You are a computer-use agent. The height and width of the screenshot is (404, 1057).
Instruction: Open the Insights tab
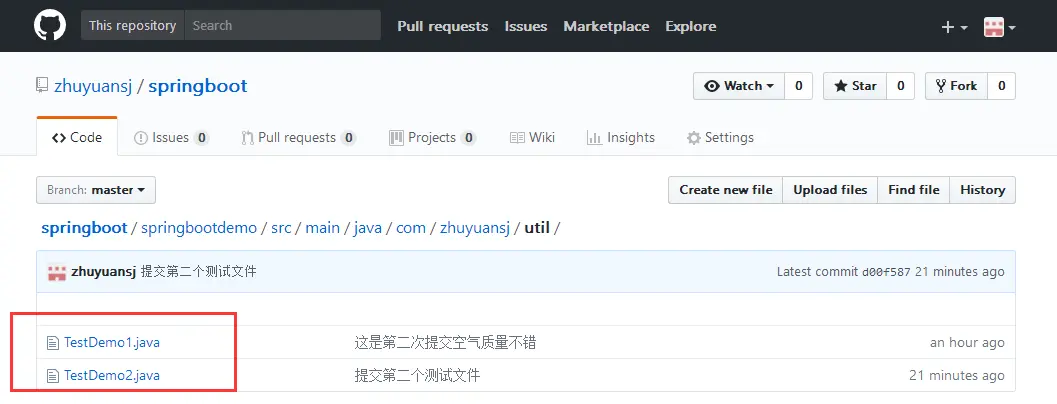621,138
